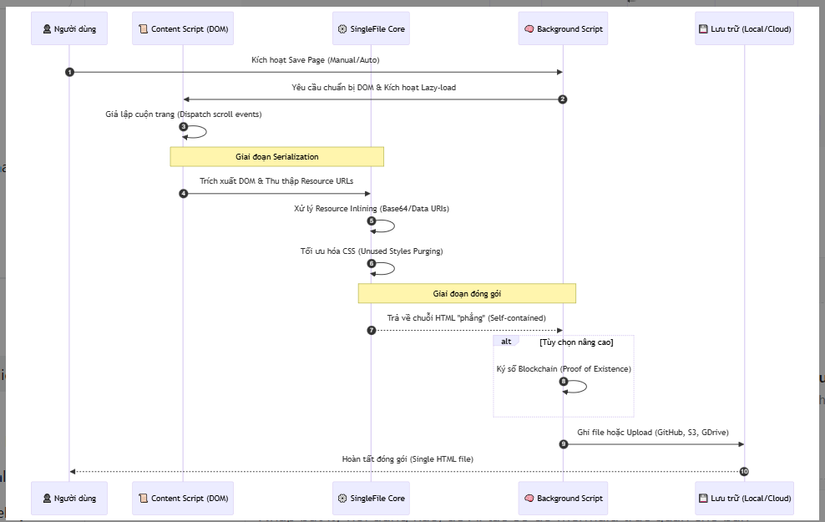Click the bottom Lưu trữ (Local/Cloud) participant box

click(x=744, y=498)
